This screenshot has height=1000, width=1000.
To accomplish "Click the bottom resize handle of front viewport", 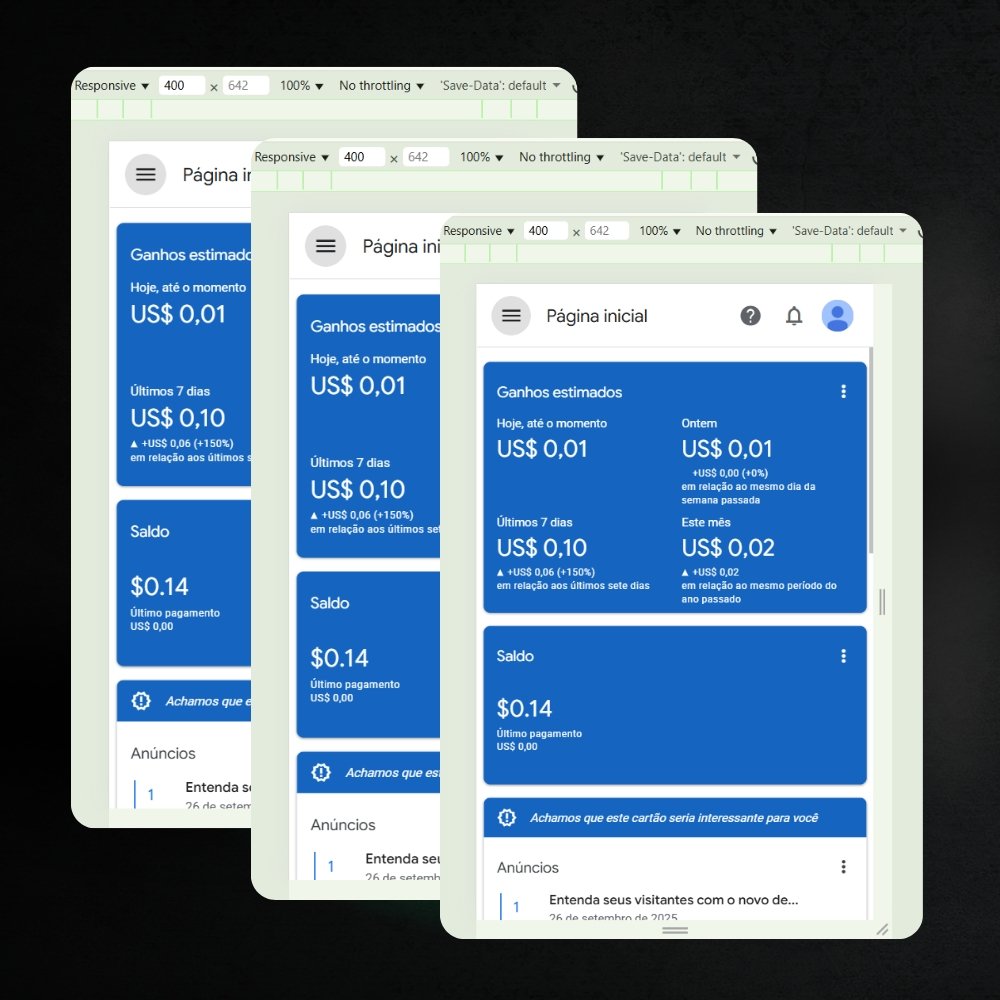I will coord(675,930).
